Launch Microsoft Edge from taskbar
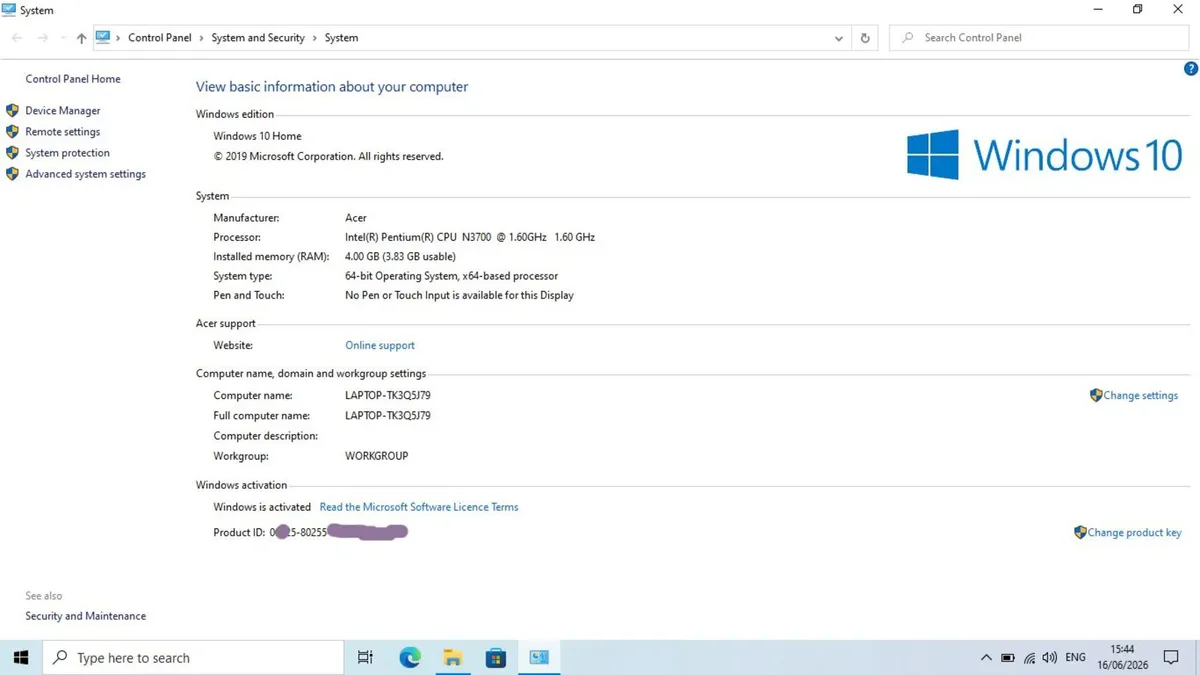Viewport: 1200px width, 675px height. point(410,657)
